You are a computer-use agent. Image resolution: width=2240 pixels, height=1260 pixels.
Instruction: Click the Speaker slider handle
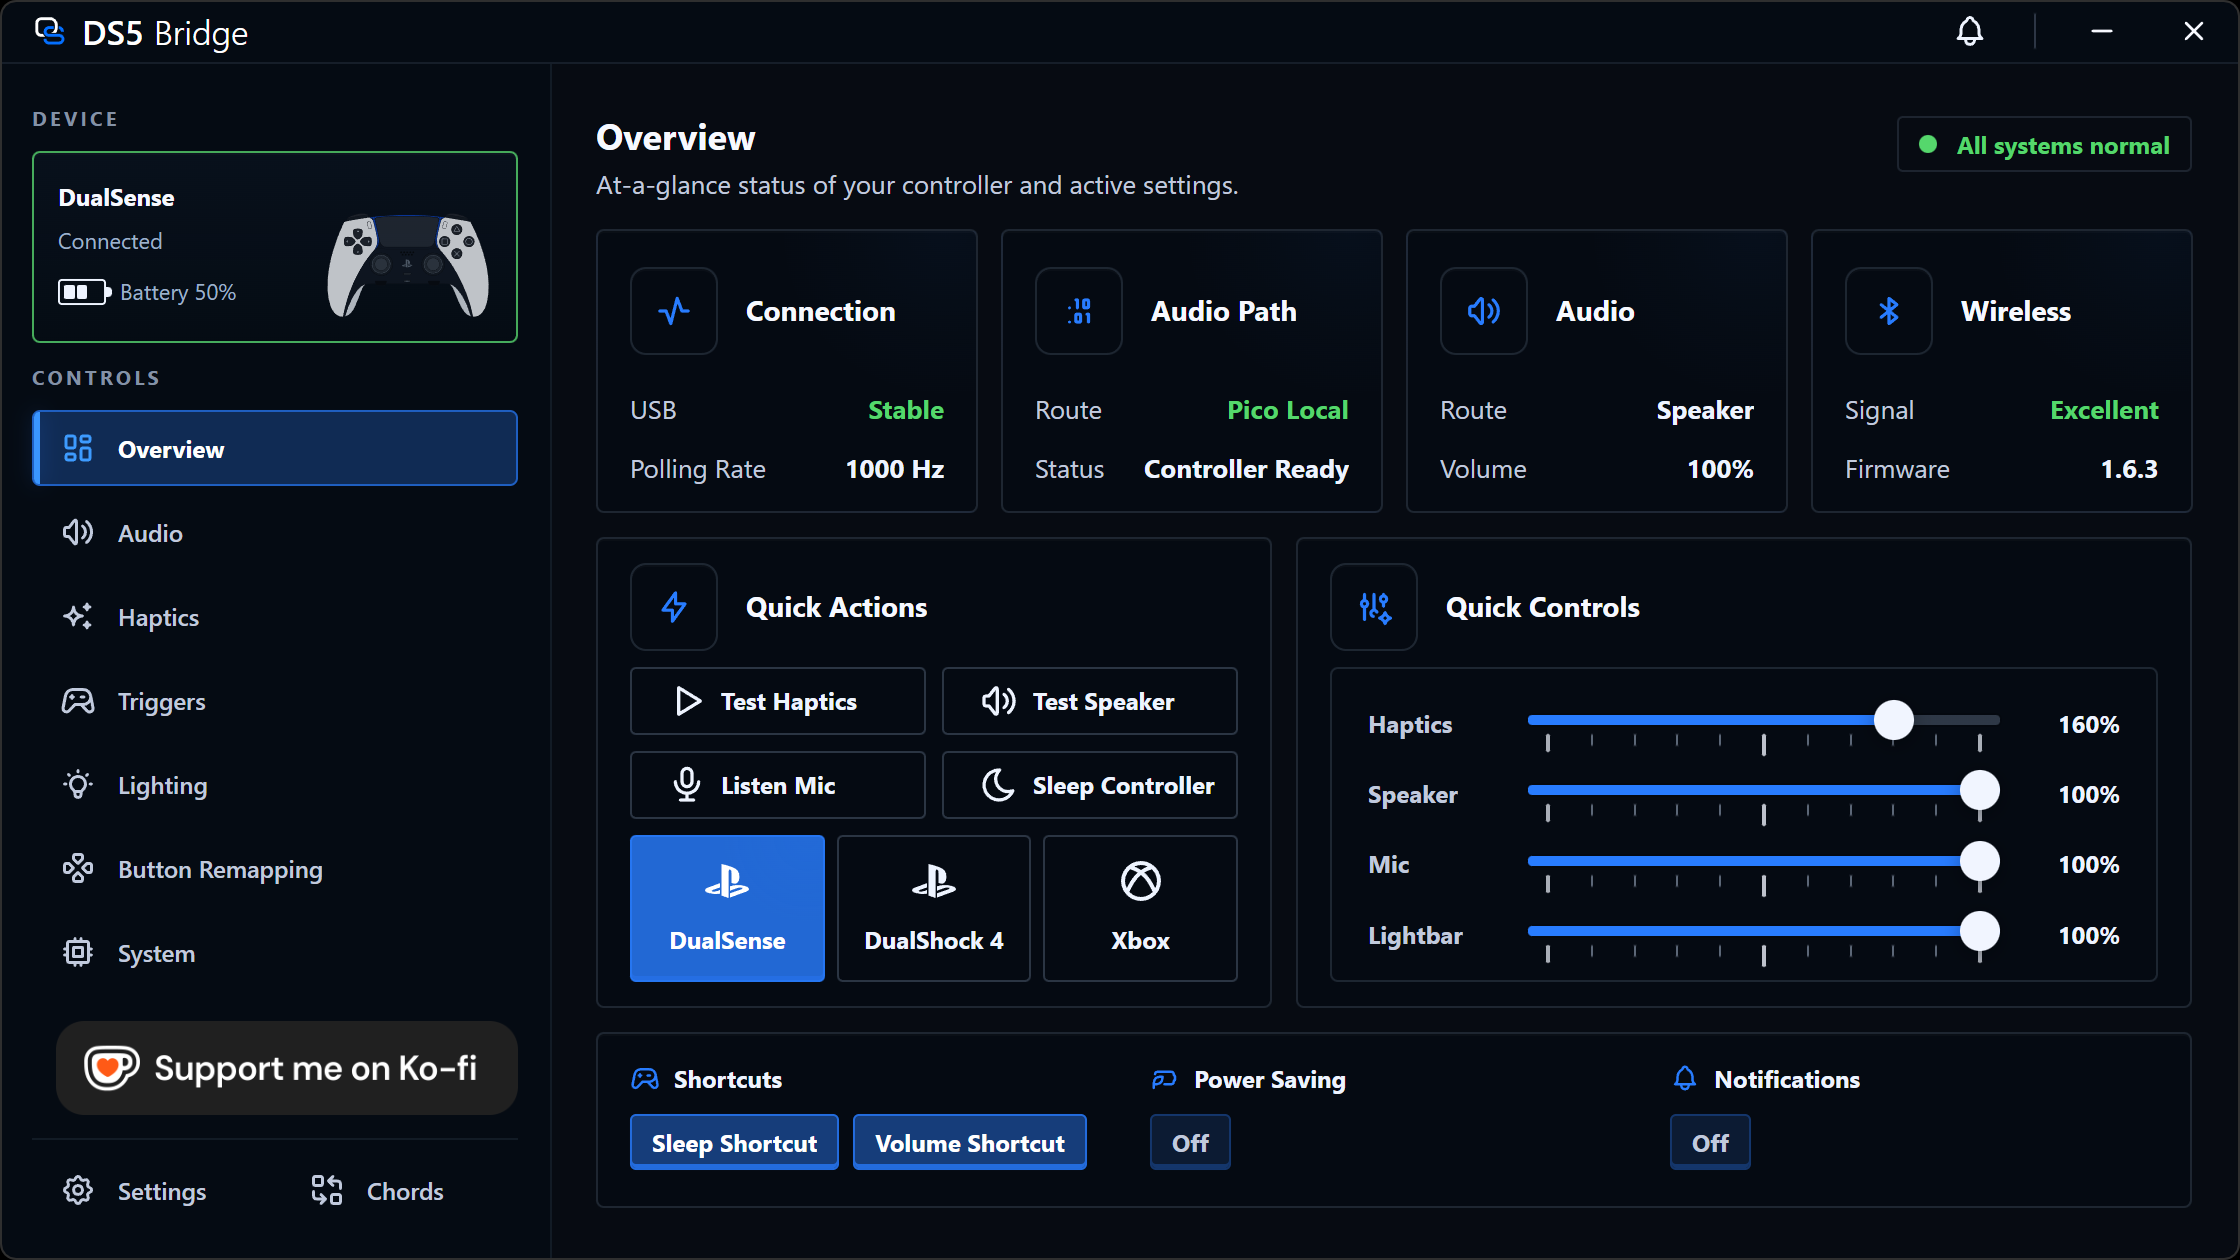pyautogui.click(x=1979, y=790)
